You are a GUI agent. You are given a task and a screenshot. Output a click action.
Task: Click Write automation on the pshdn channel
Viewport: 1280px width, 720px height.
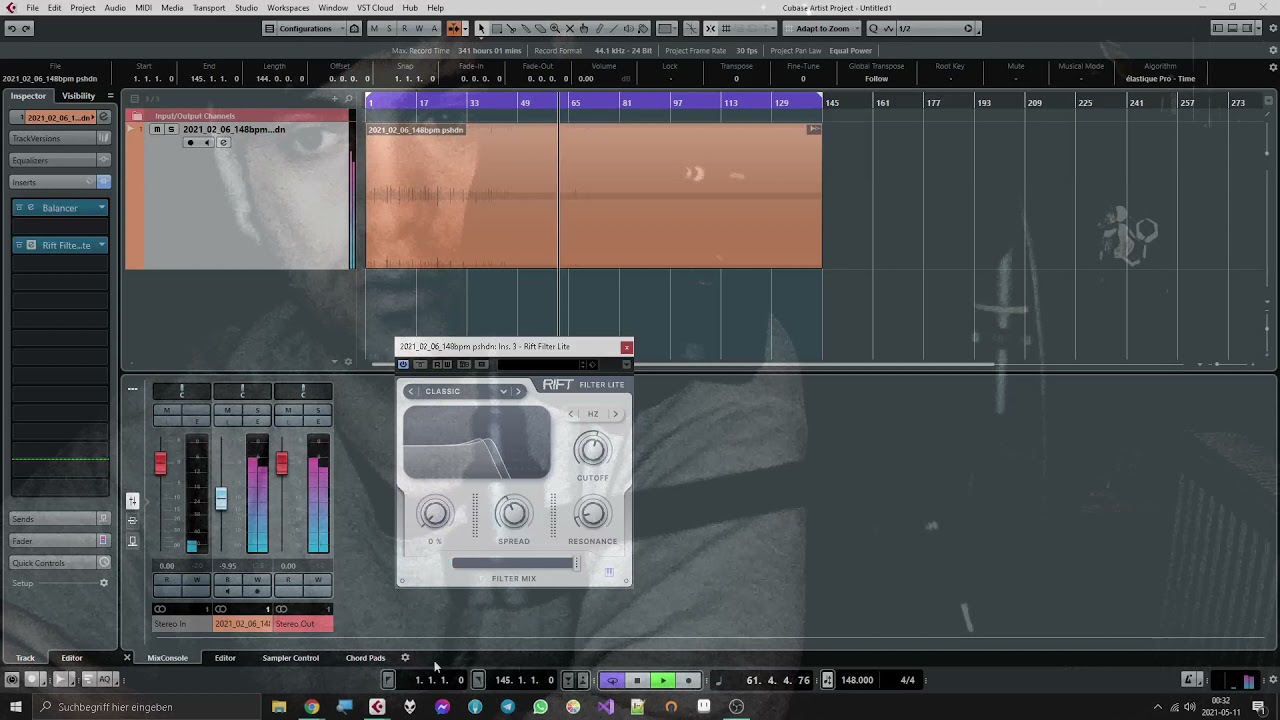click(257, 580)
